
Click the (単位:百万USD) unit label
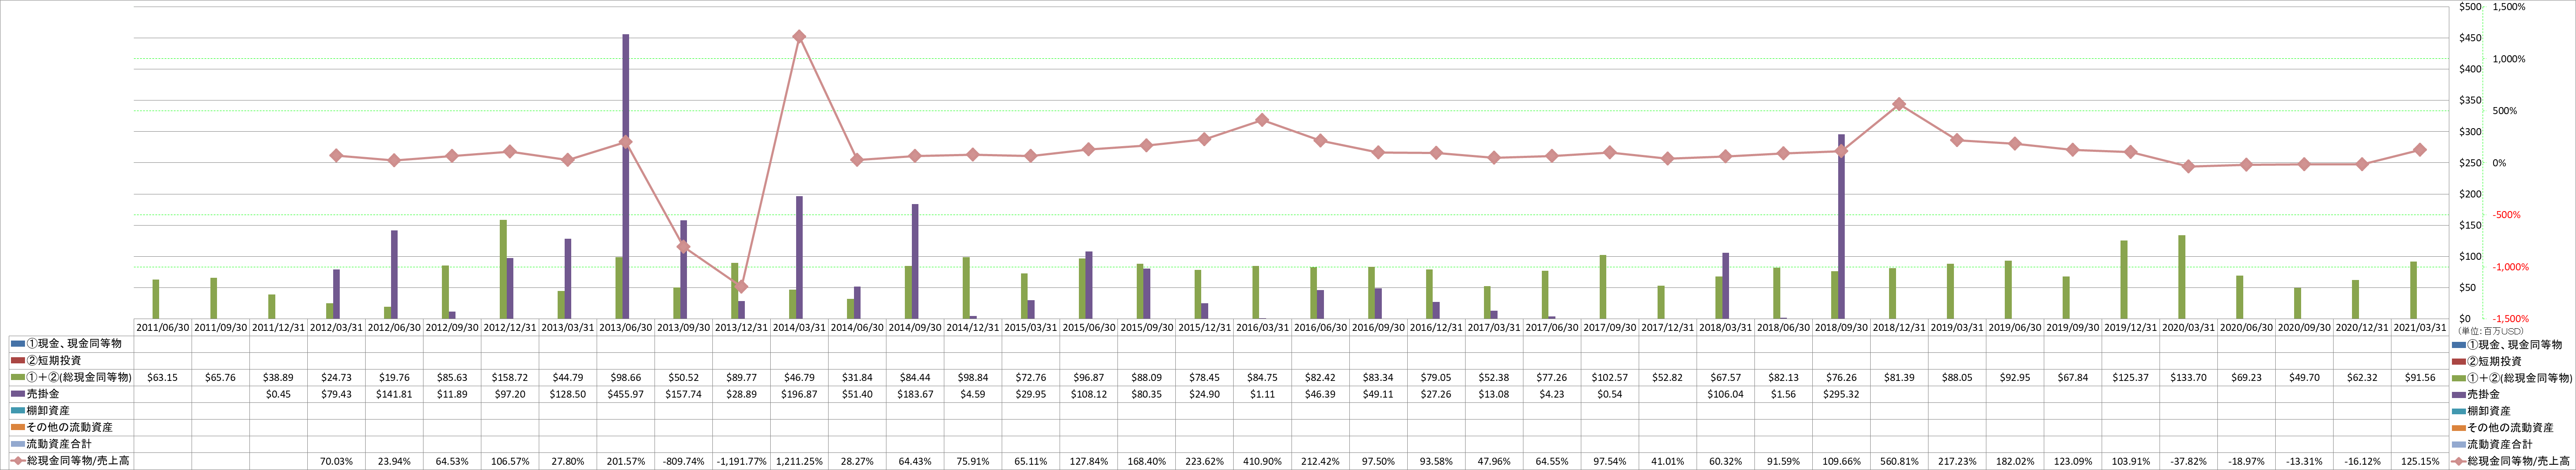(x=2491, y=331)
